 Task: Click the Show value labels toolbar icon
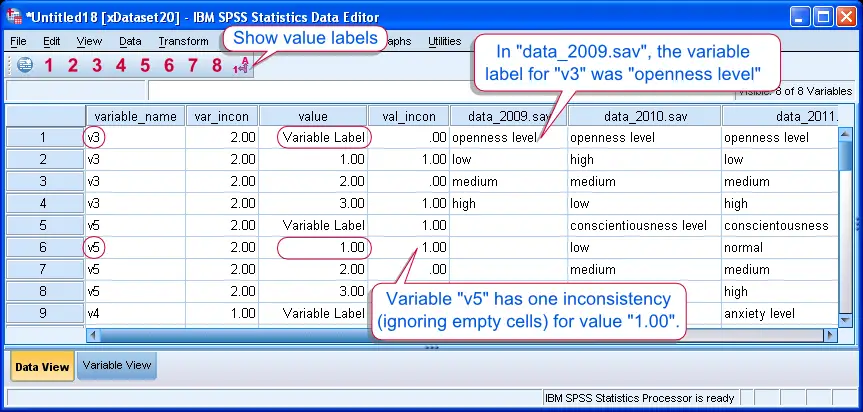pyautogui.click(x=243, y=67)
